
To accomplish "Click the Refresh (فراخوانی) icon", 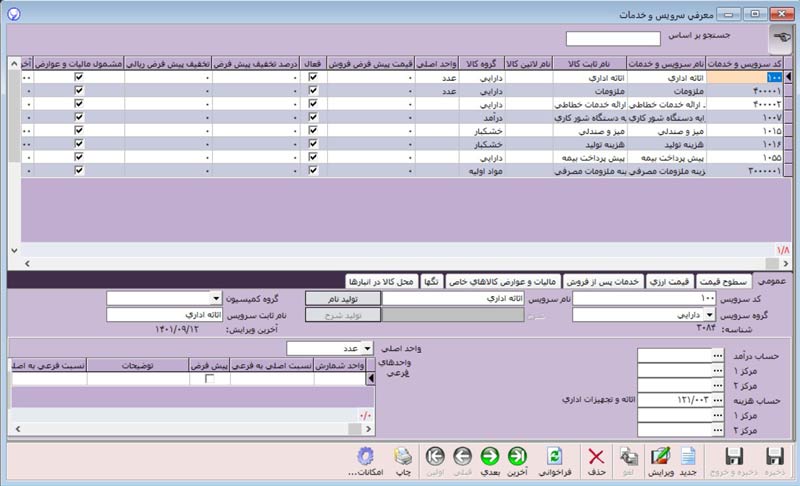I will coord(553,456).
